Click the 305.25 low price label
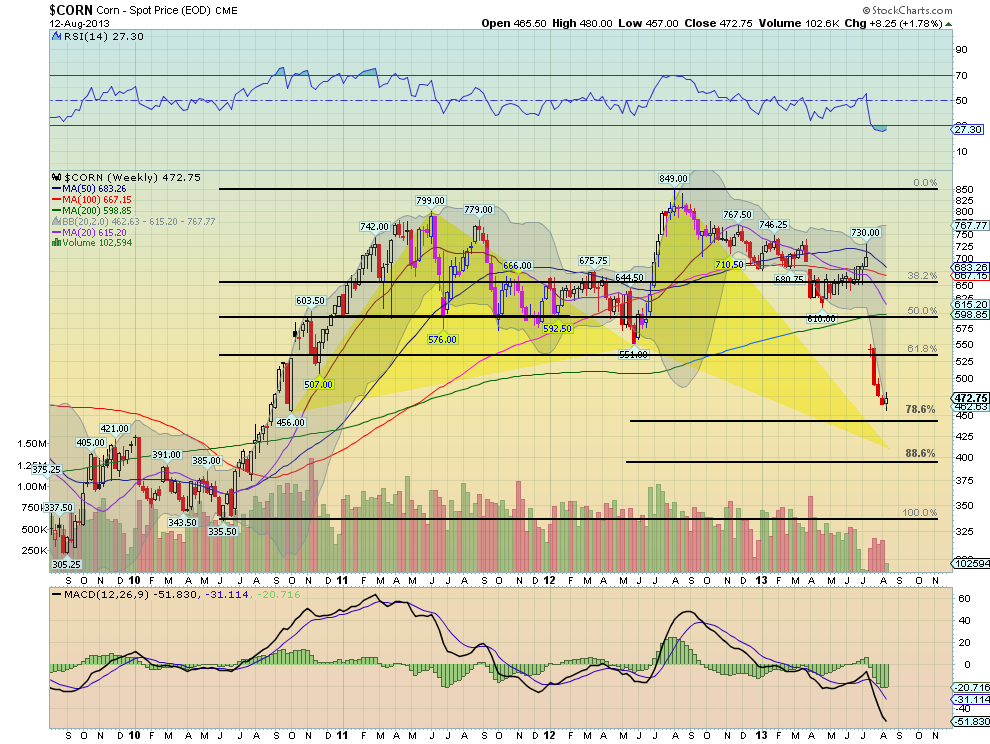This screenshot has width=990, height=744. tap(66, 565)
